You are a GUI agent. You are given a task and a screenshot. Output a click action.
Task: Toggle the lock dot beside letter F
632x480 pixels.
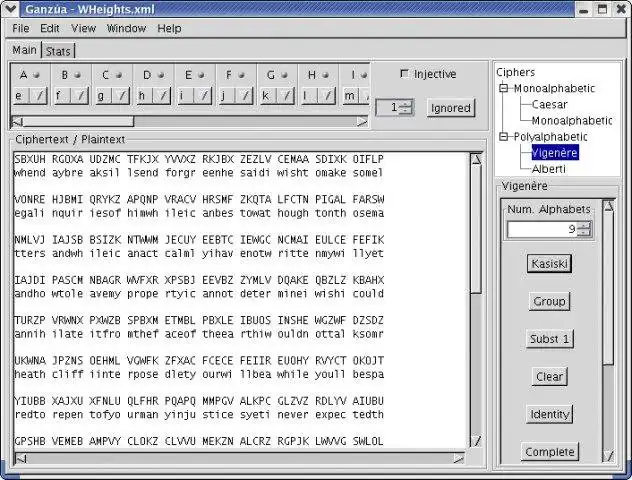[x=241, y=75]
